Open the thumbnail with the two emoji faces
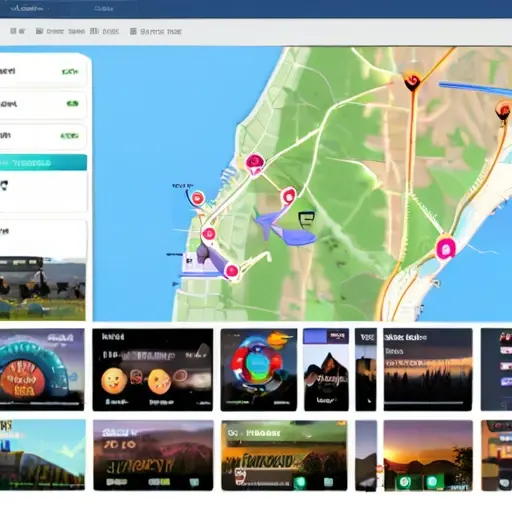Screen dimensions: 512x512 pos(153,370)
